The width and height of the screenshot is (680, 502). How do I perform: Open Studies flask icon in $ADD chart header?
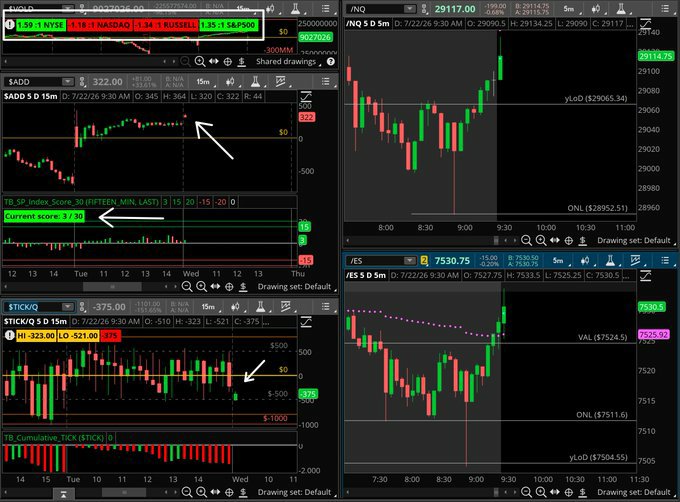point(255,81)
